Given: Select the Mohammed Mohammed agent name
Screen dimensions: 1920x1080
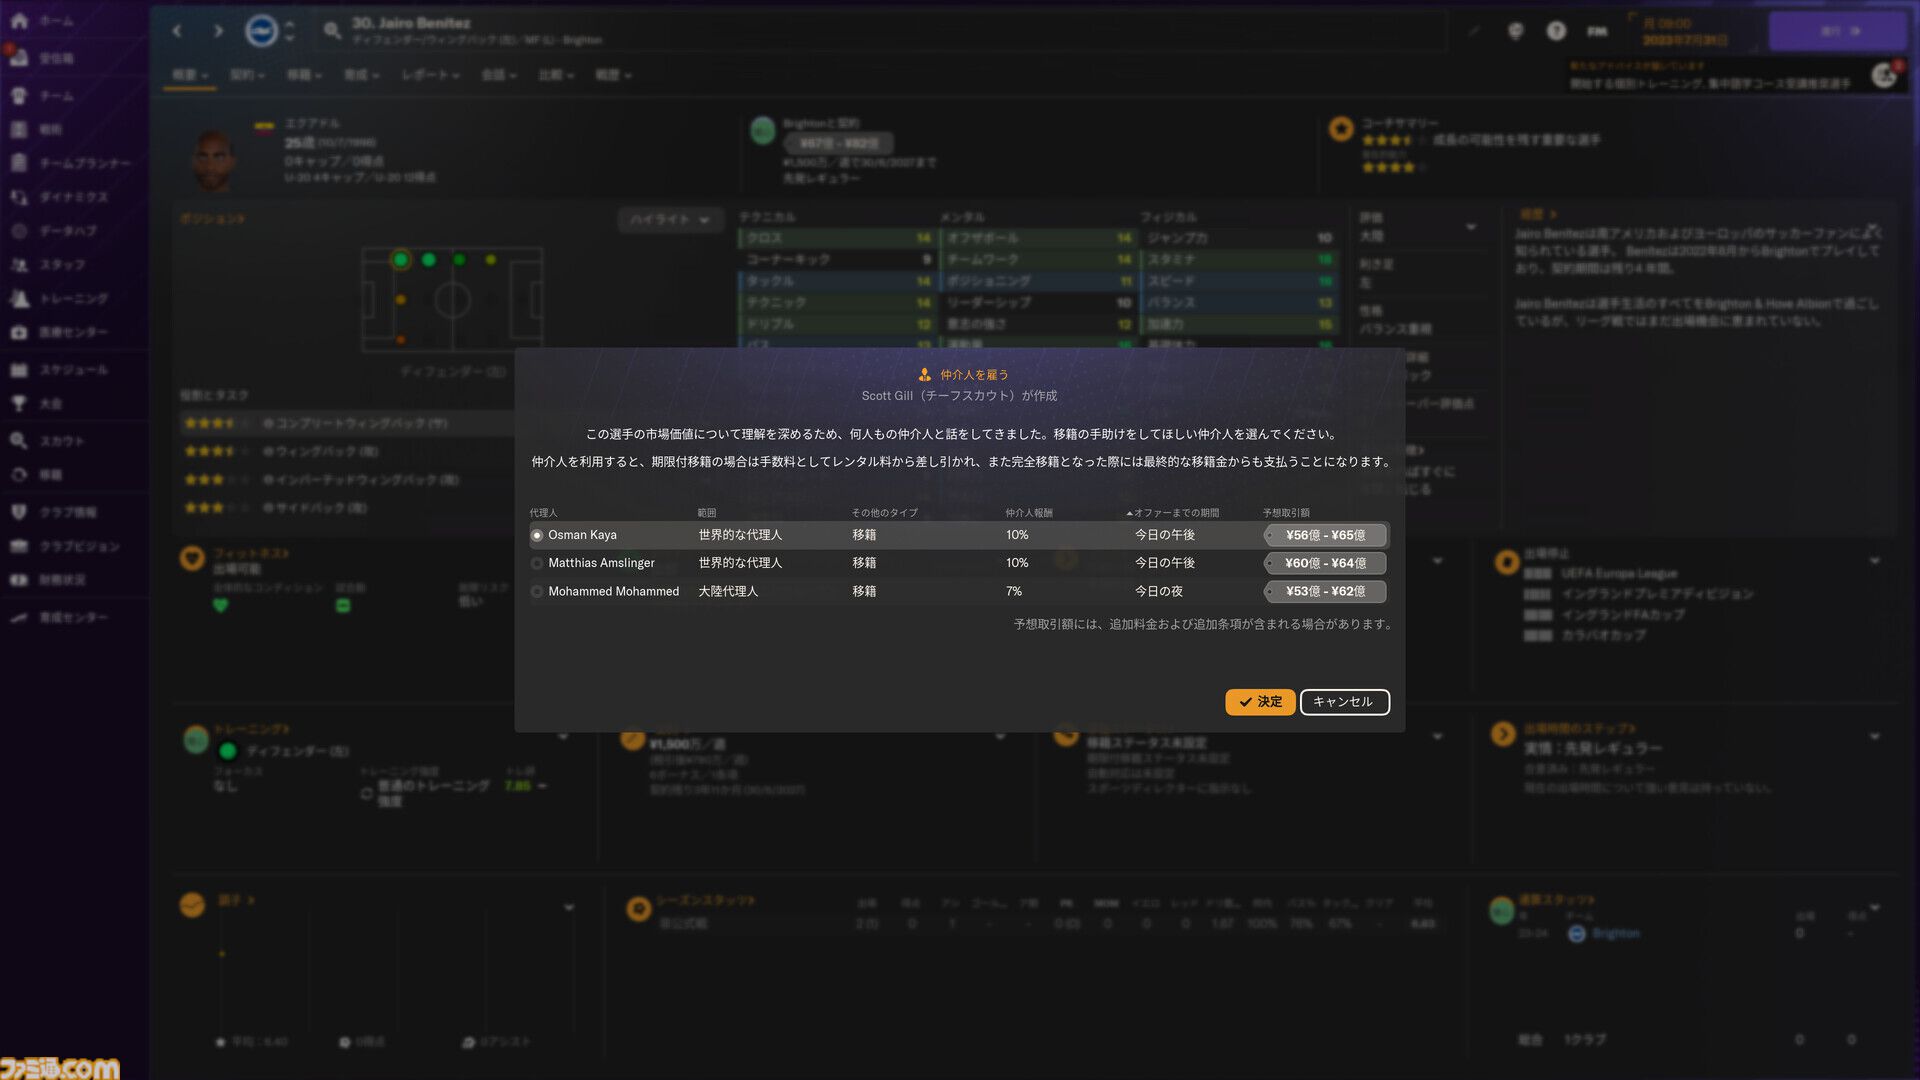Looking at the screenshot, I should click(613, 592).
